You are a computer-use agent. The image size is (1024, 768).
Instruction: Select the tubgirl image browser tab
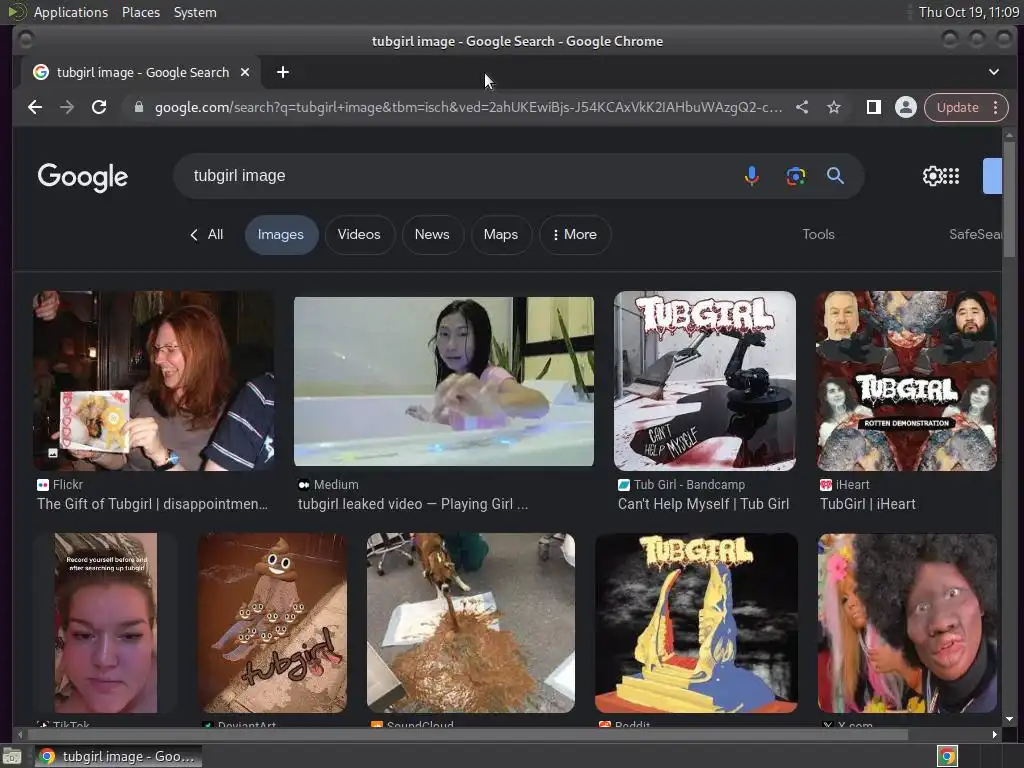(141, 72)
